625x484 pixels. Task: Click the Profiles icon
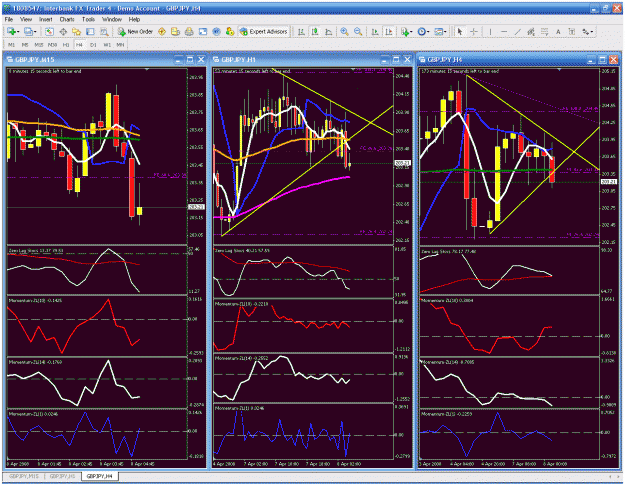(x=28, y=31)
